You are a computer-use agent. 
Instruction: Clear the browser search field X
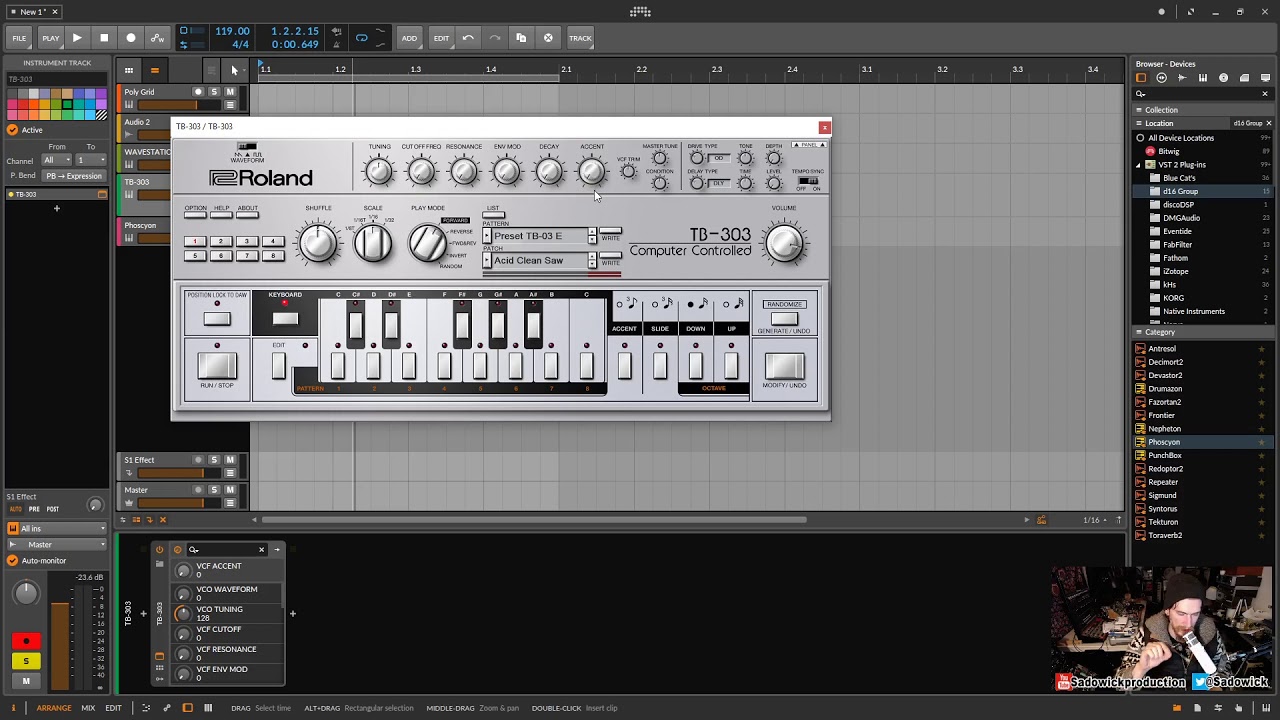(x=1264, y=94)
